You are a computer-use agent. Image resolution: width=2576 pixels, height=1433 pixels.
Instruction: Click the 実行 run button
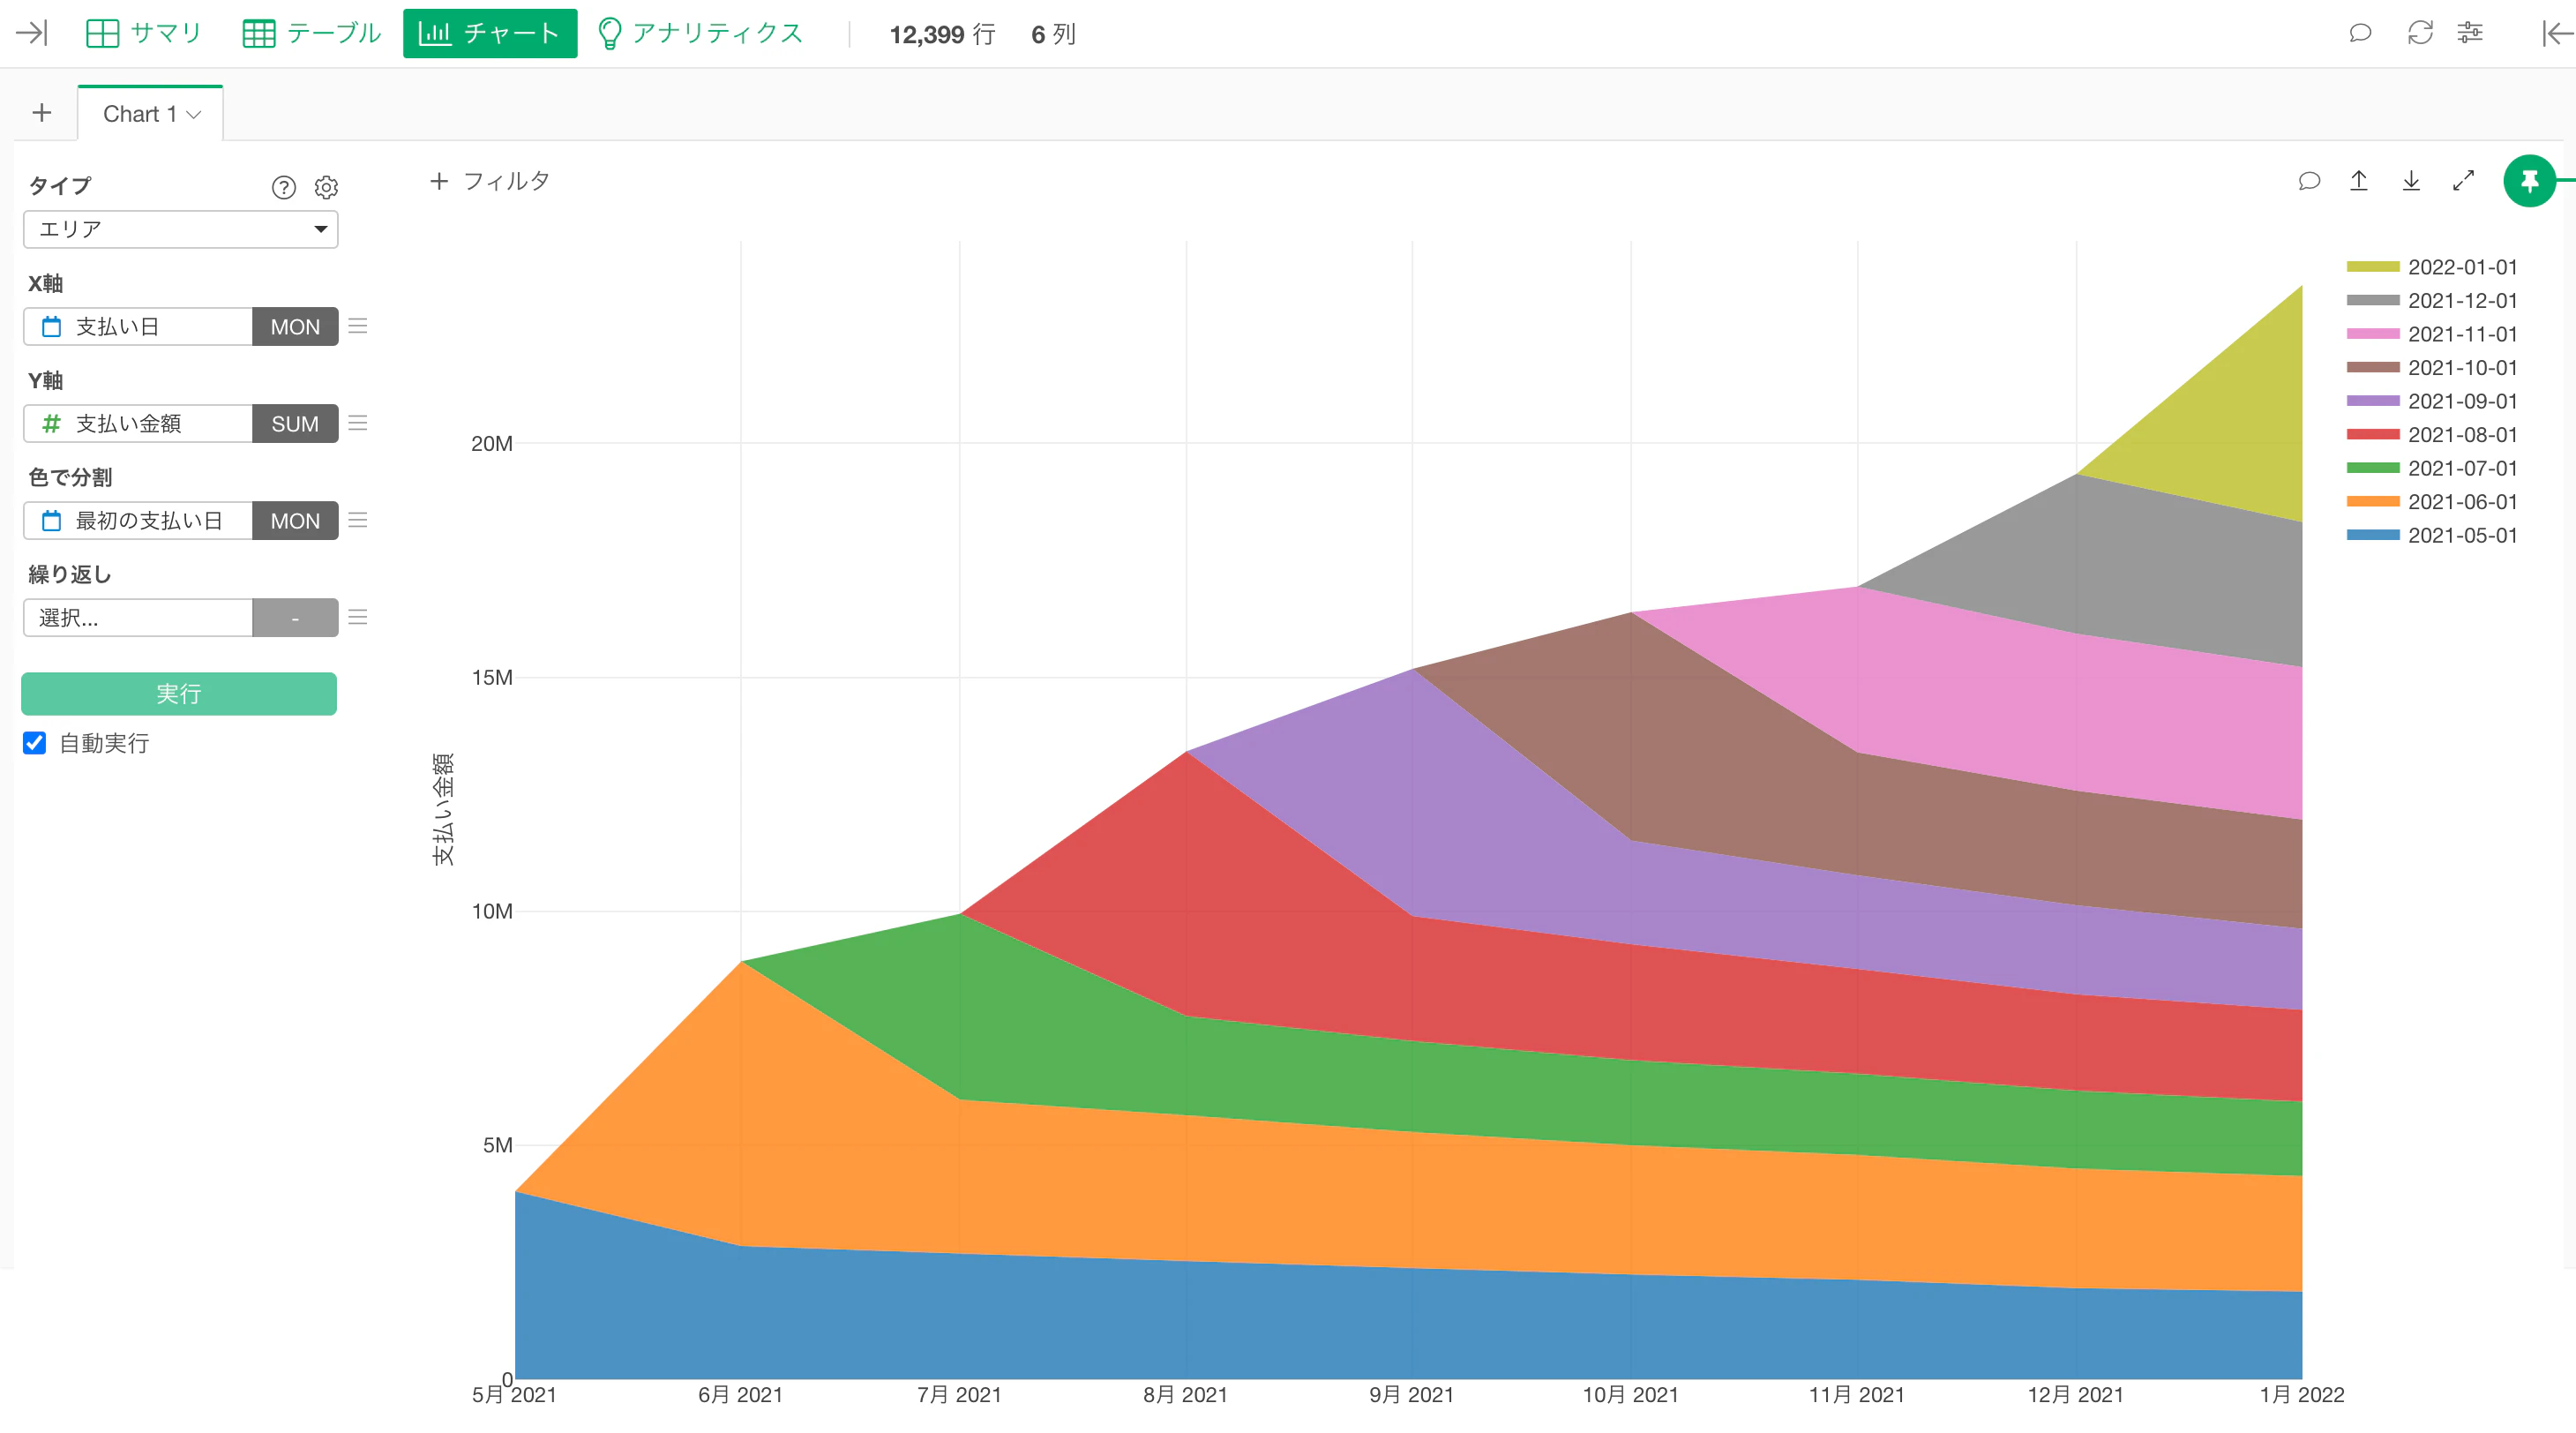click(179, 694)
